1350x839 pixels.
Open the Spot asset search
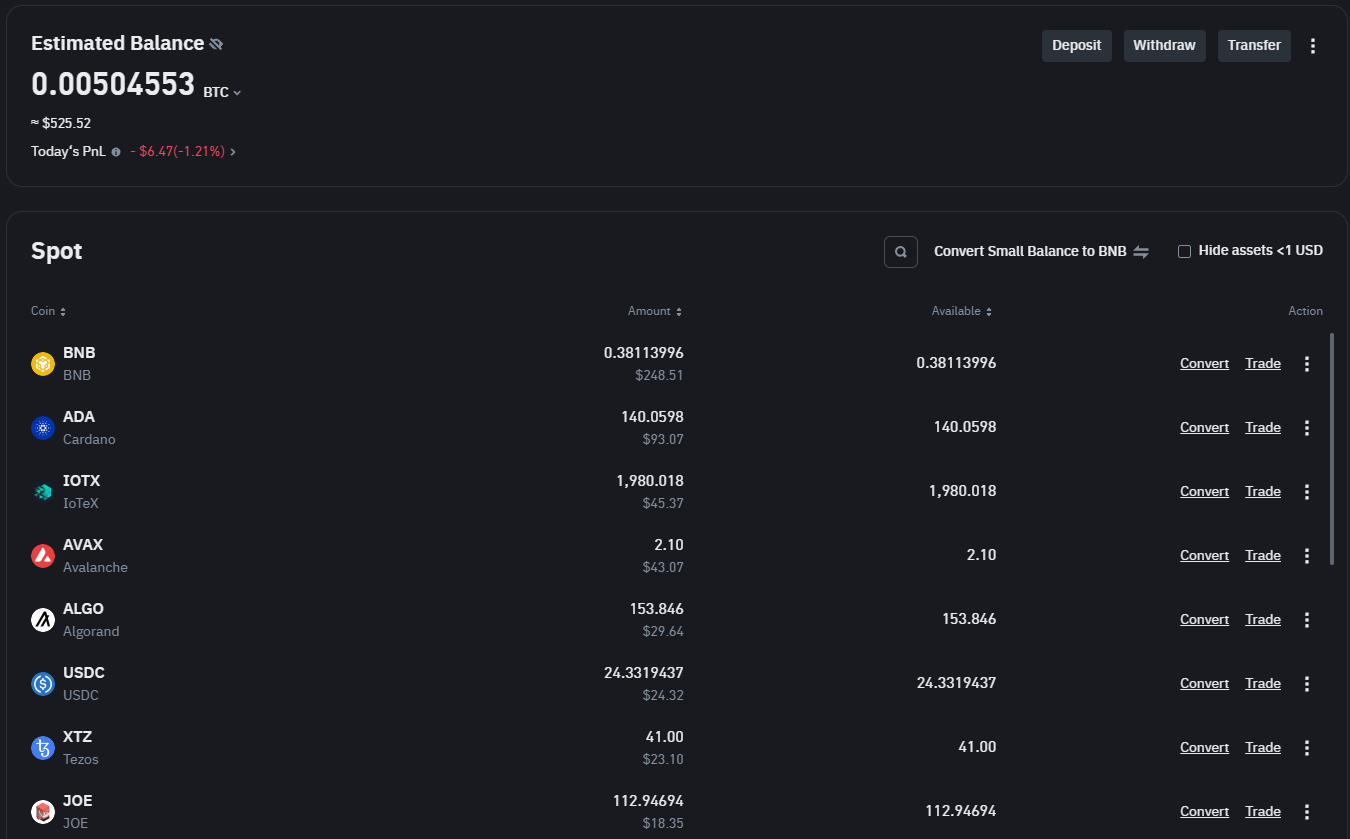pos(901,252)
